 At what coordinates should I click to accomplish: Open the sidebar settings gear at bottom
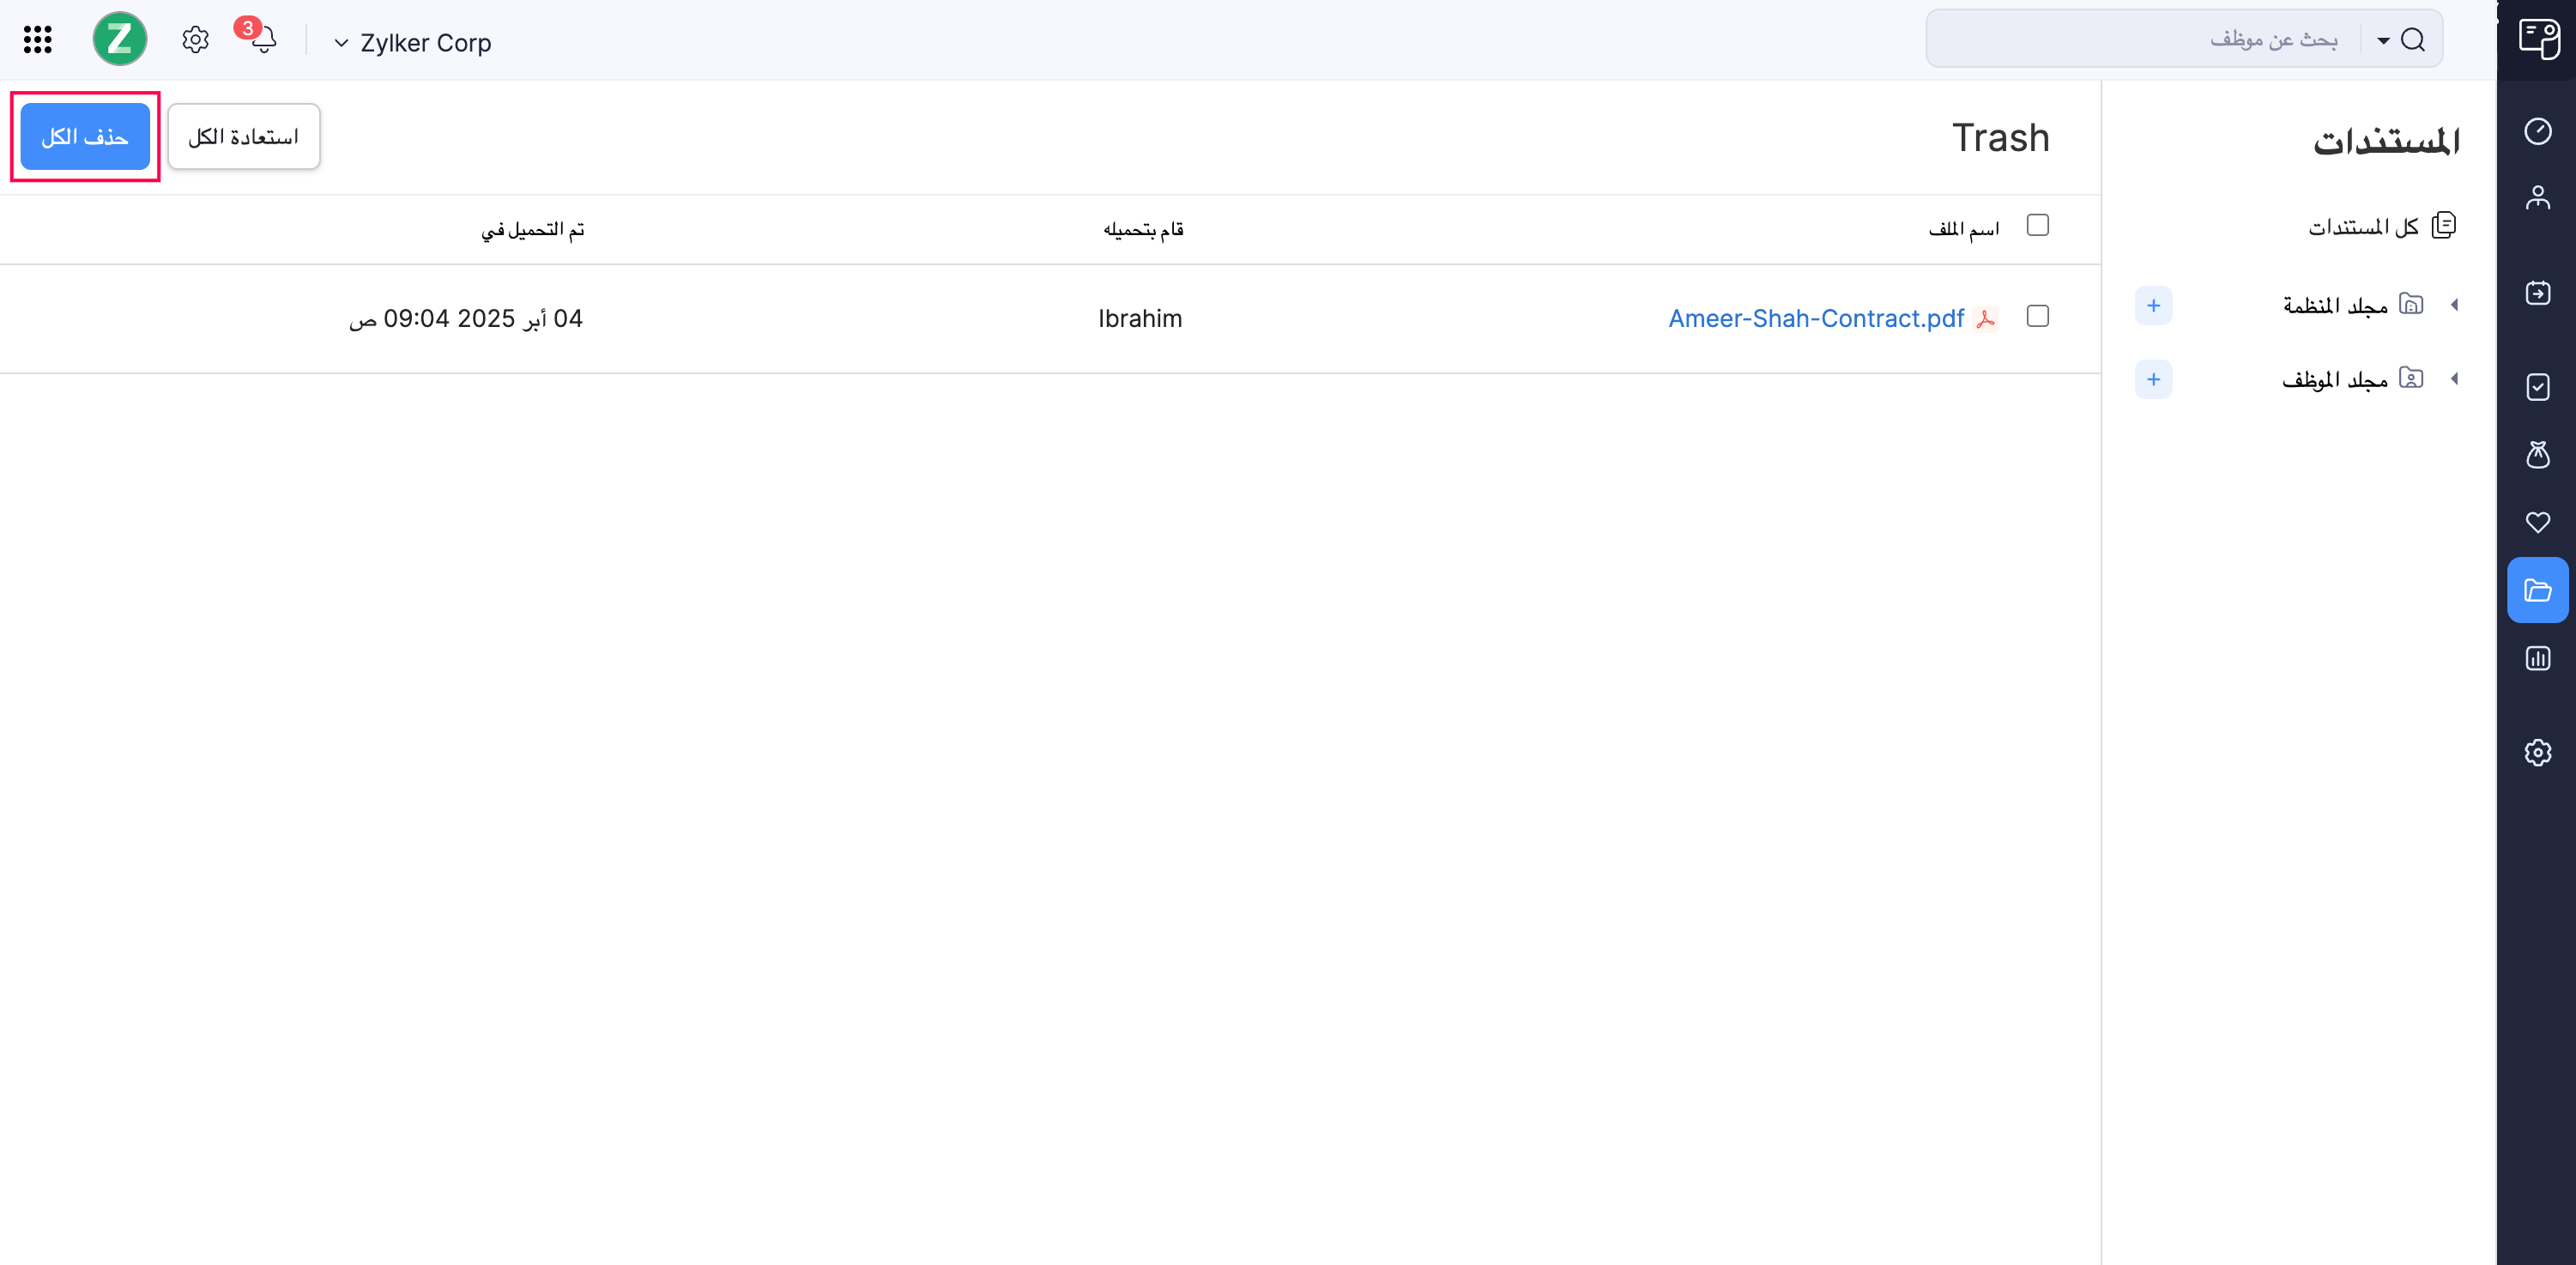[2537, 752]
